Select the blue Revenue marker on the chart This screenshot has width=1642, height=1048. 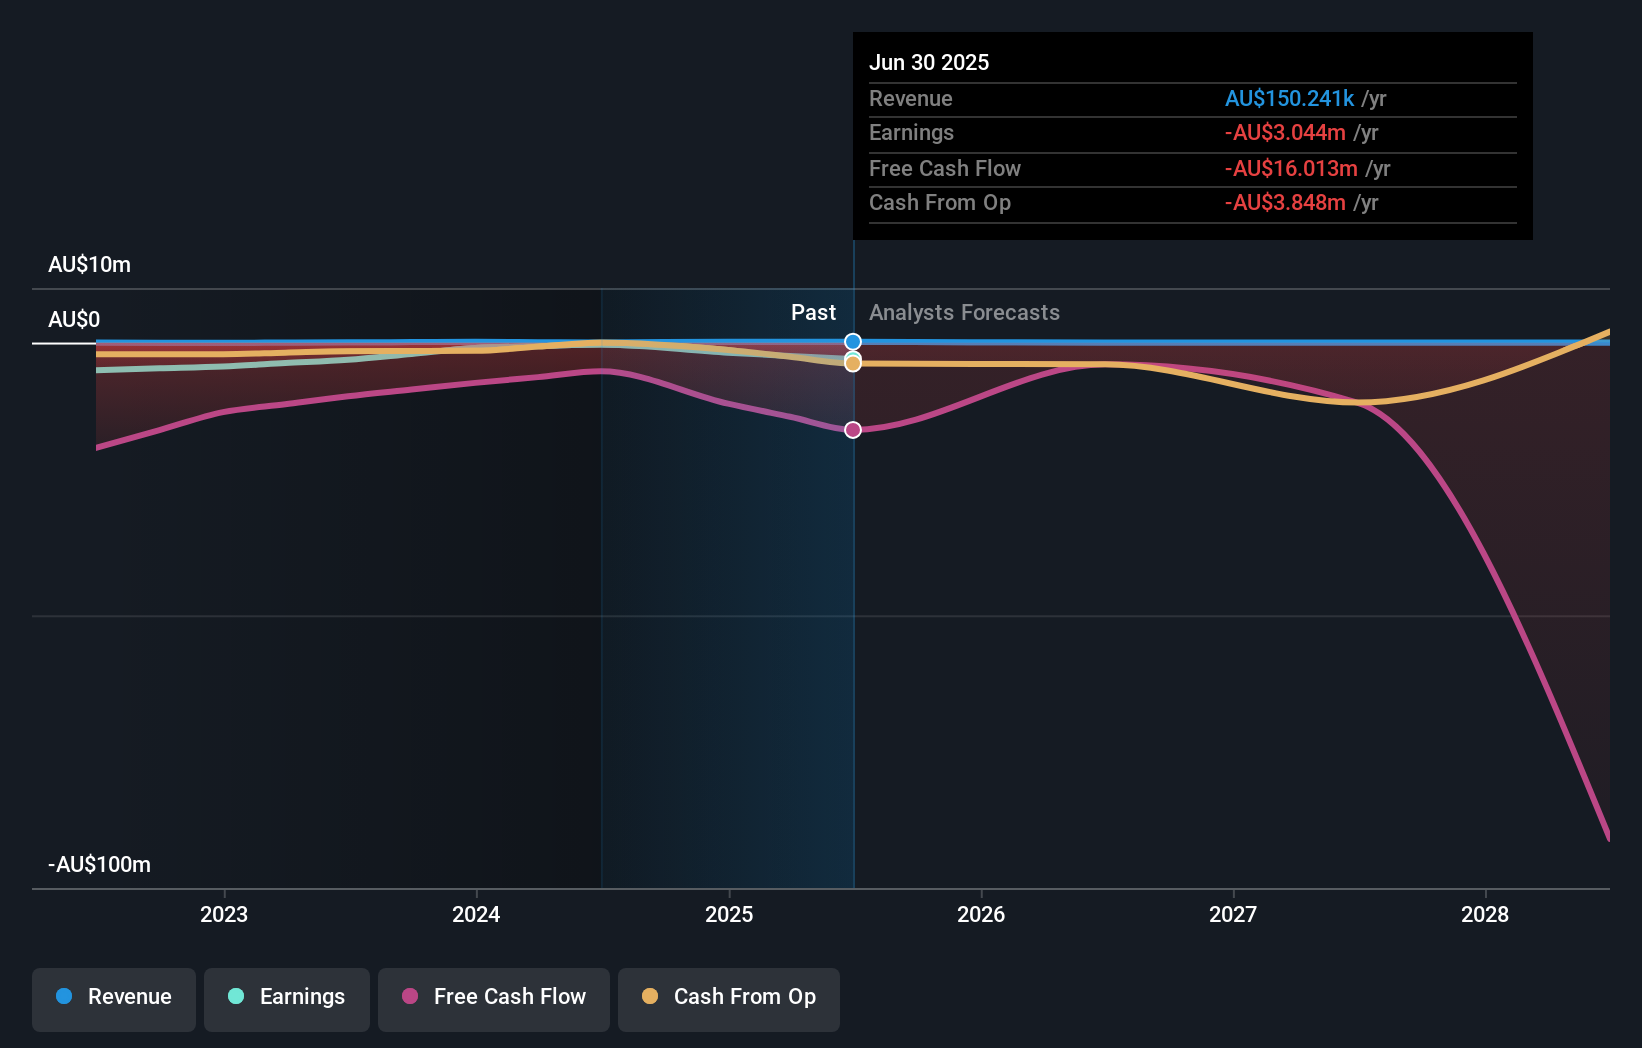tap(852, 341)
